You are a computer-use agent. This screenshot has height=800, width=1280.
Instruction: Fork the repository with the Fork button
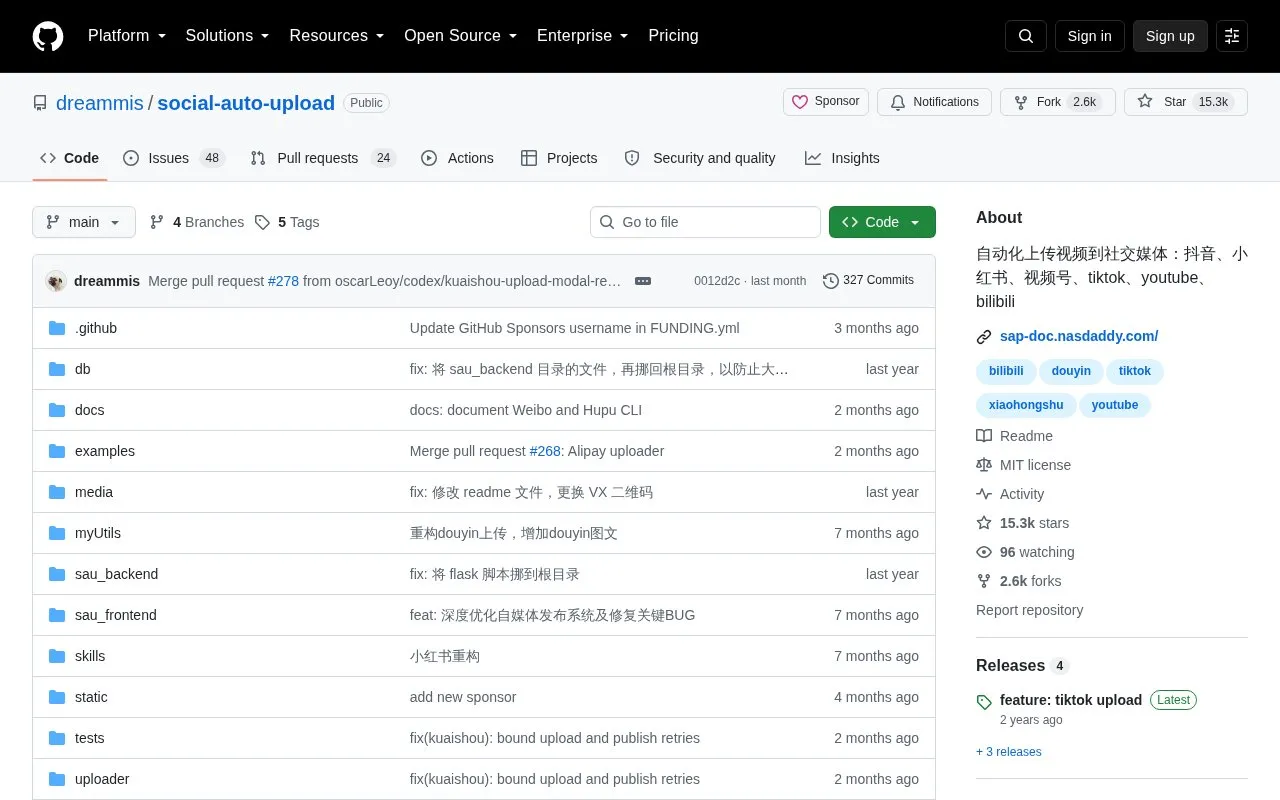tap(1058, 102)
